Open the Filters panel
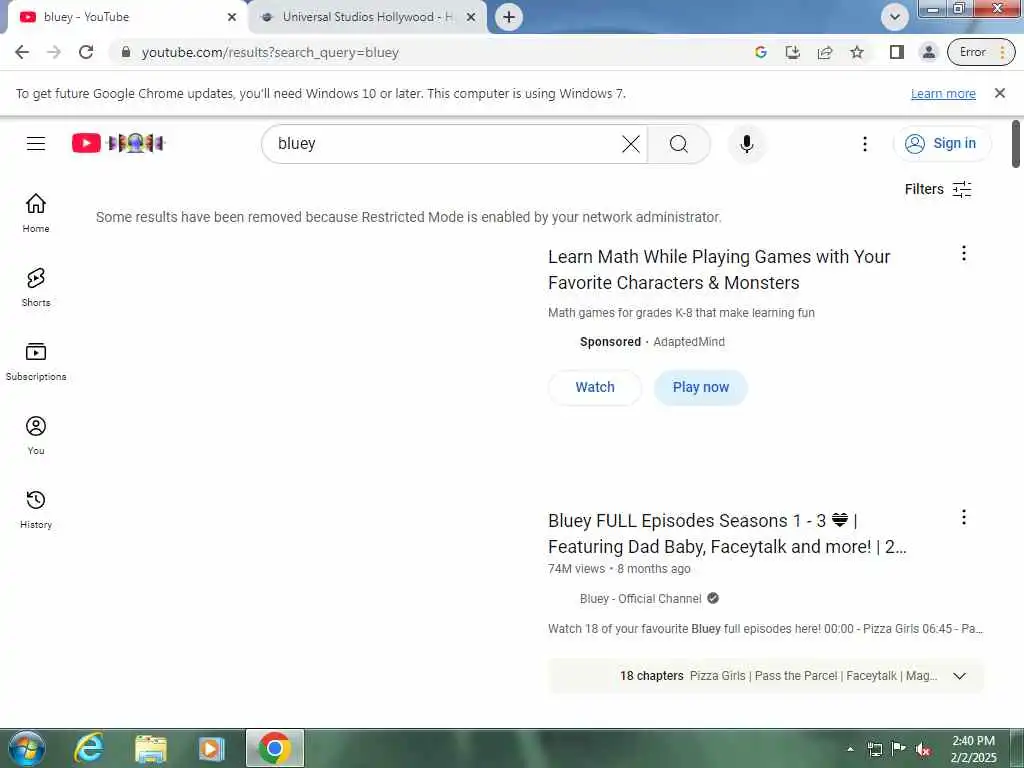Screen dimensions: 1024x768 [938, 189]
